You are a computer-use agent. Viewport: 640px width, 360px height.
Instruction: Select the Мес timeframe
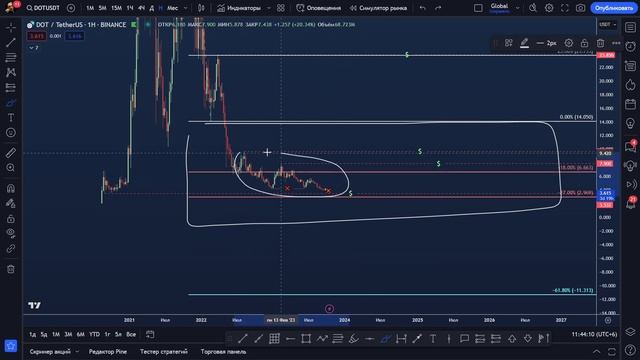coord(172,8)
